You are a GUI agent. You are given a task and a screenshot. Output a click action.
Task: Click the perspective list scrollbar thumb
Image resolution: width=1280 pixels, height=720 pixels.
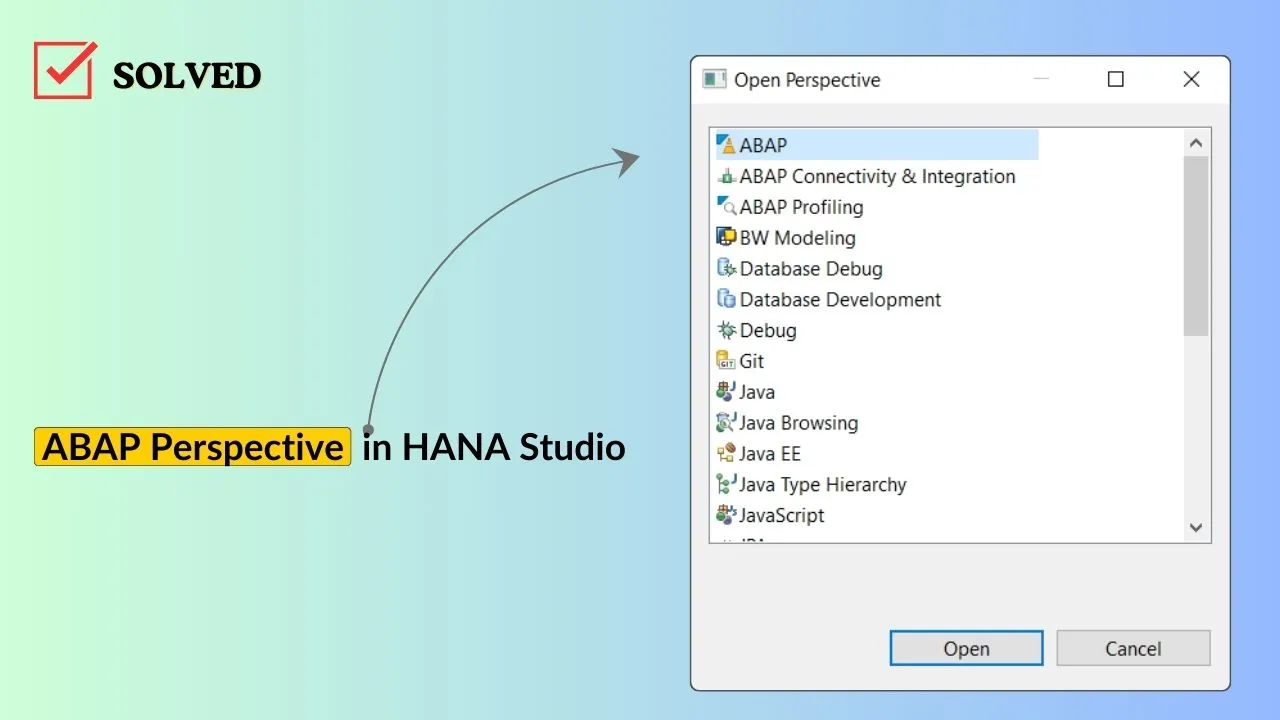point(1196,246)
